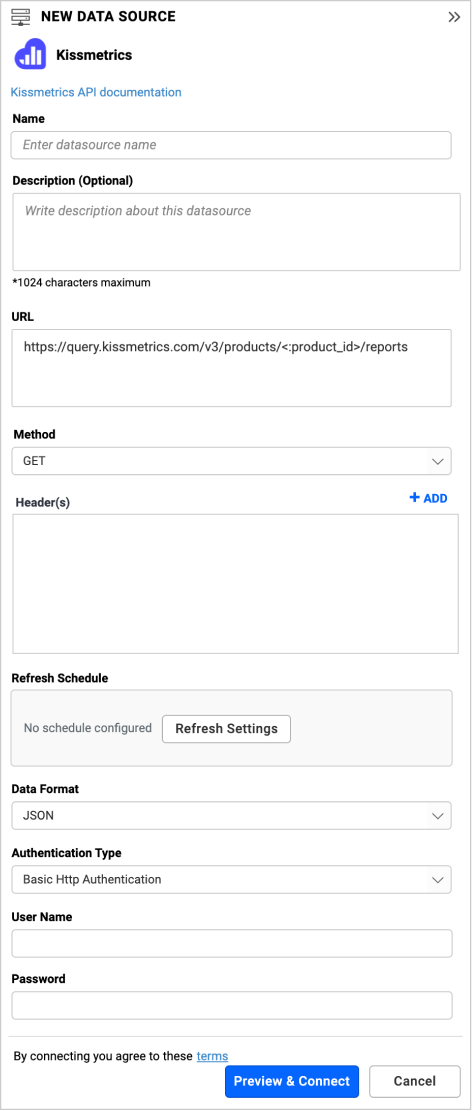
Task: Open Refresh Settings
Action: [x=226, y=728]
